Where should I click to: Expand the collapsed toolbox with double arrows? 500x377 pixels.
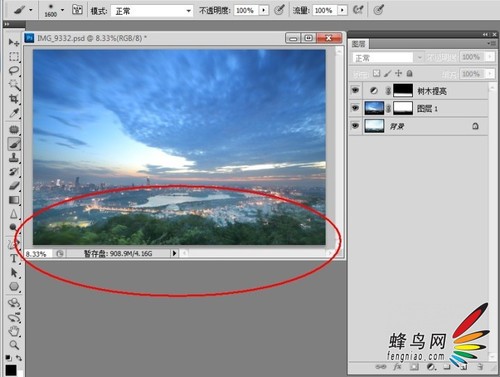coord(7,24)
